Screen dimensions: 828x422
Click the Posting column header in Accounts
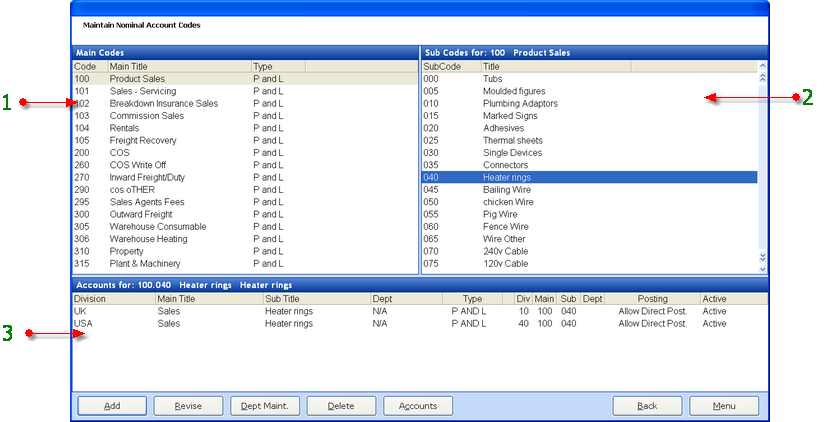click(652, 299)
